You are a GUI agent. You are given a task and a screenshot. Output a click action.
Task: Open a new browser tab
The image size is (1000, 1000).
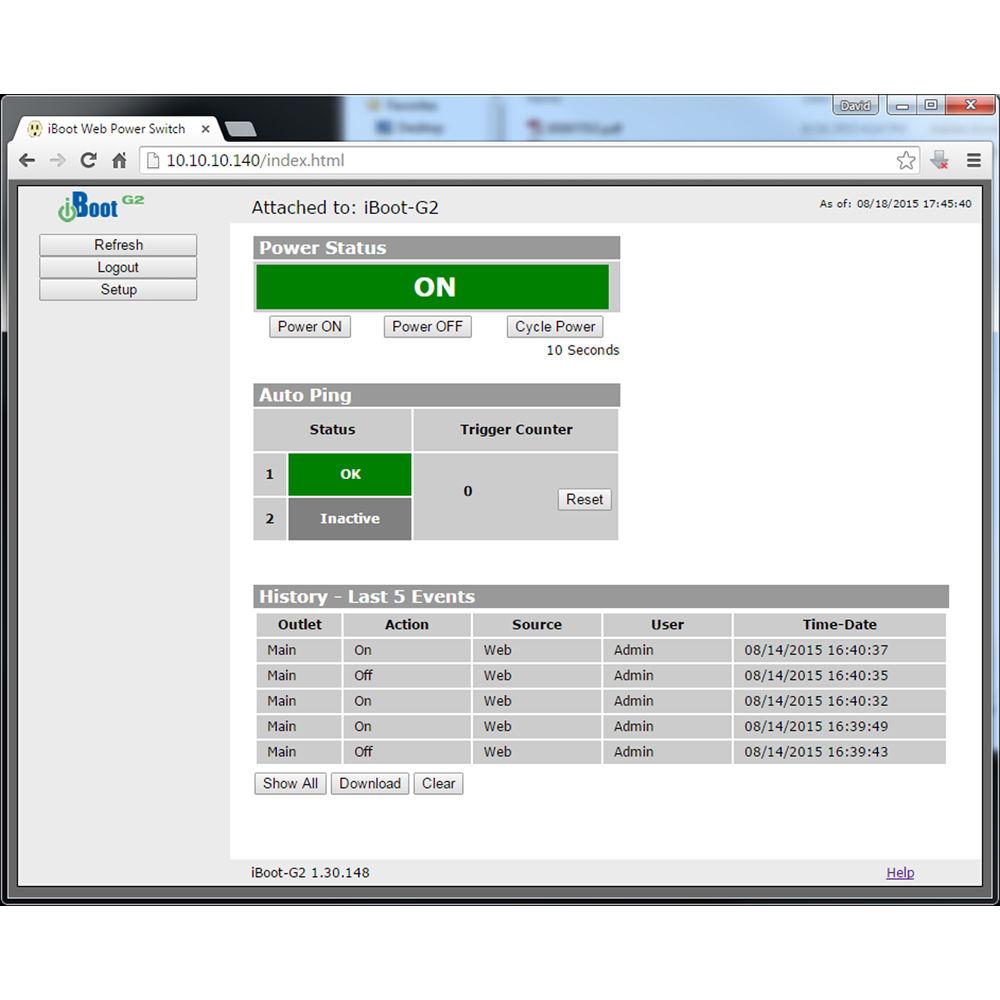pyautogui.click(x=241, y=129)
